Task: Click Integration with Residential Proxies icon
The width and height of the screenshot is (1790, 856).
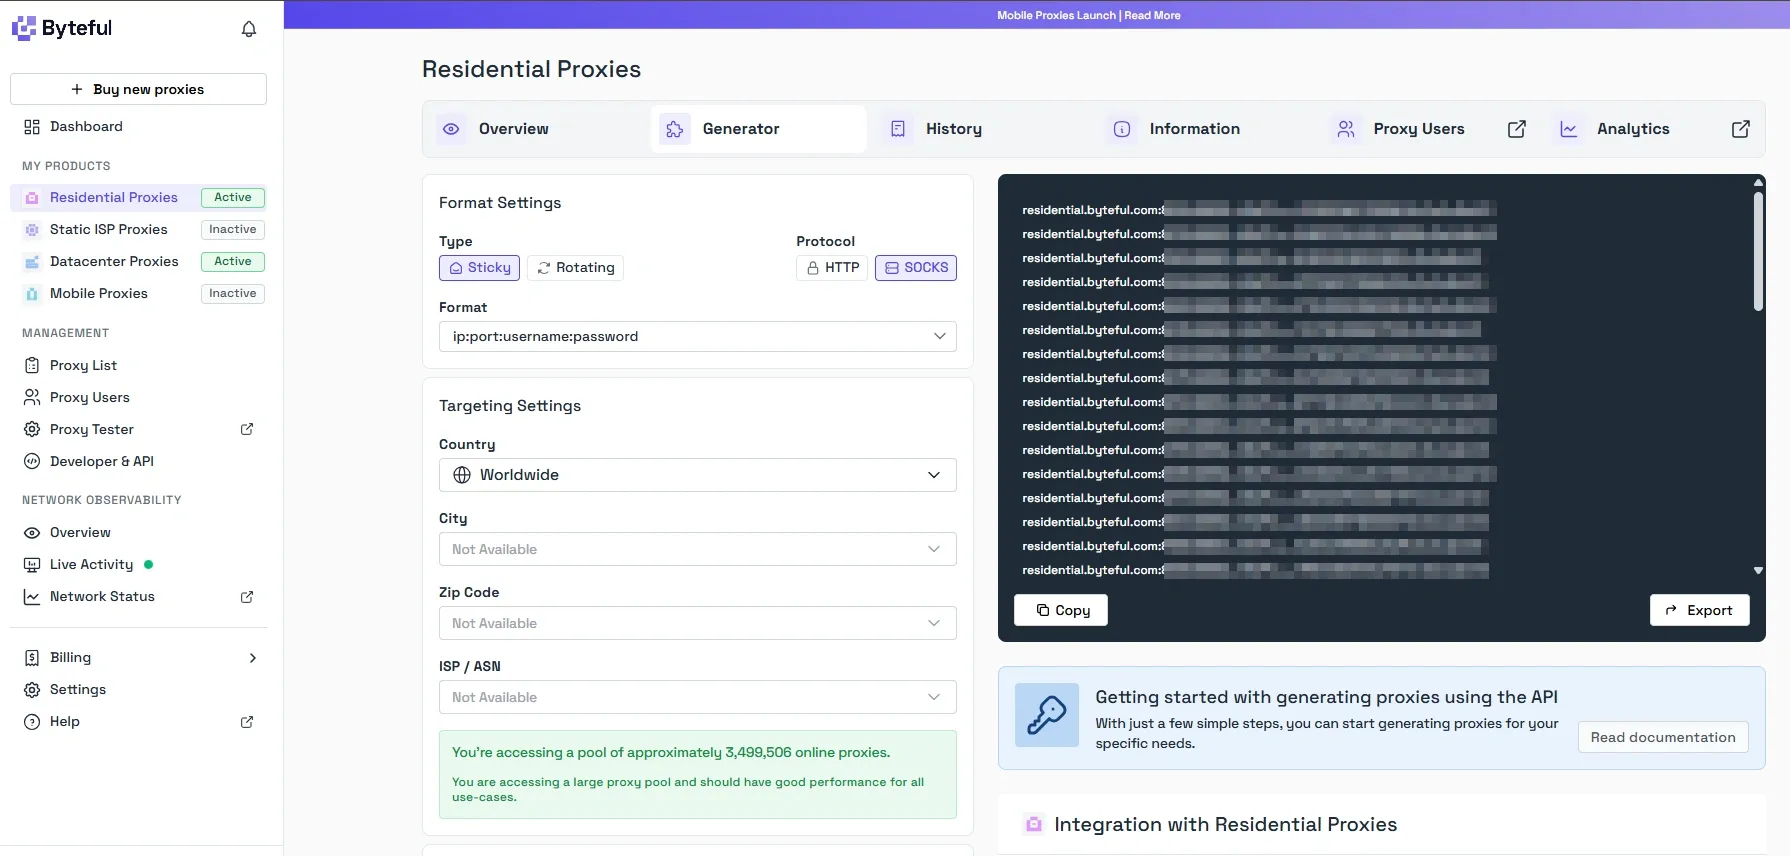Action: click(x=1034, y=825)
